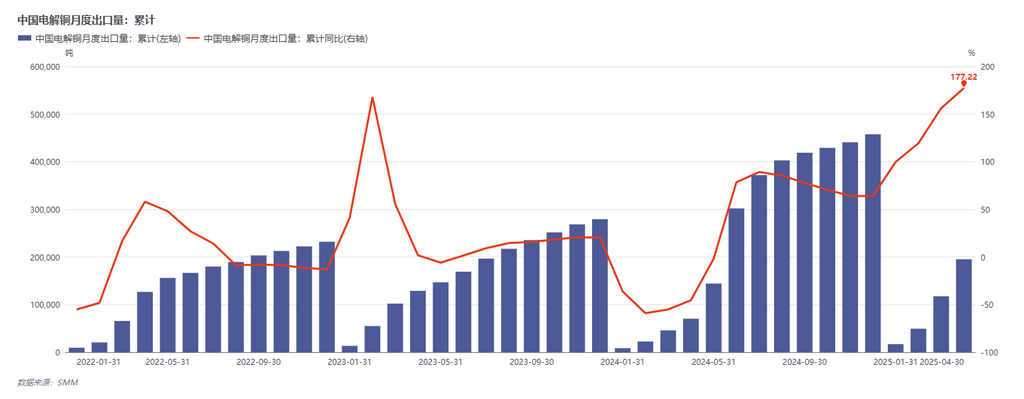Click the 2023-09-30 x-axis label
1024x399 pixels.
tap(532, 361)
